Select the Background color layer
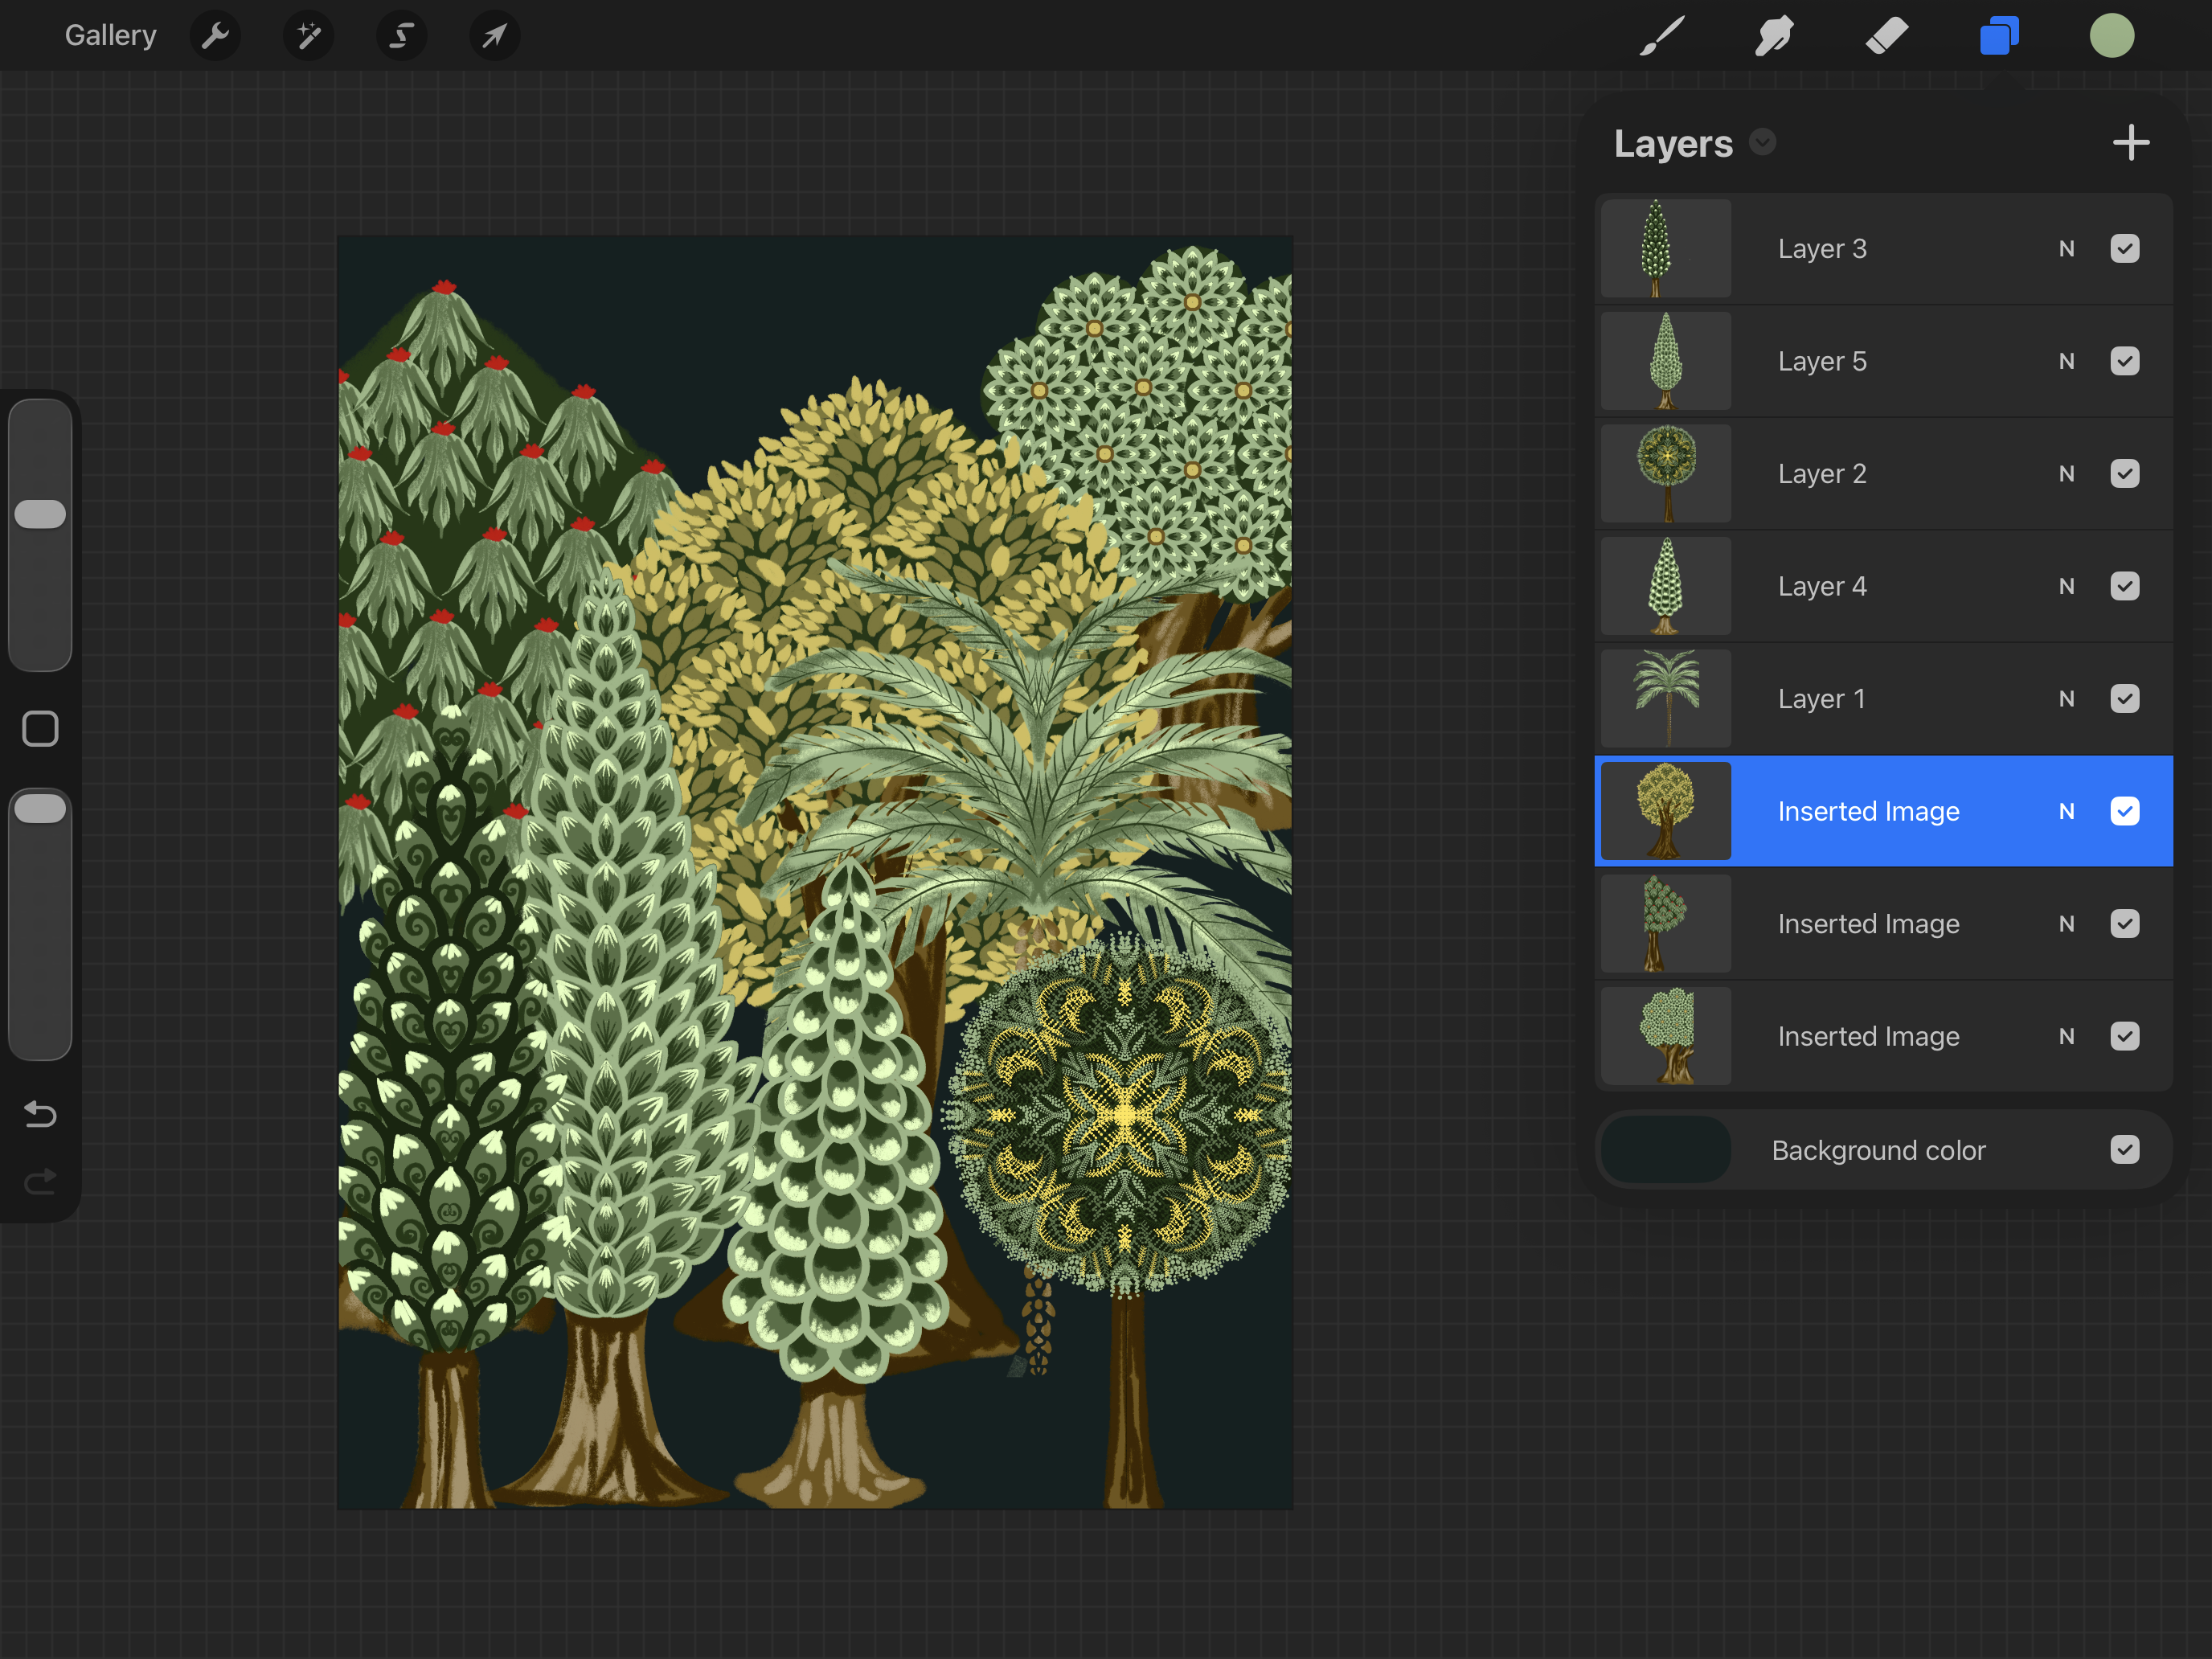 1884,1149
